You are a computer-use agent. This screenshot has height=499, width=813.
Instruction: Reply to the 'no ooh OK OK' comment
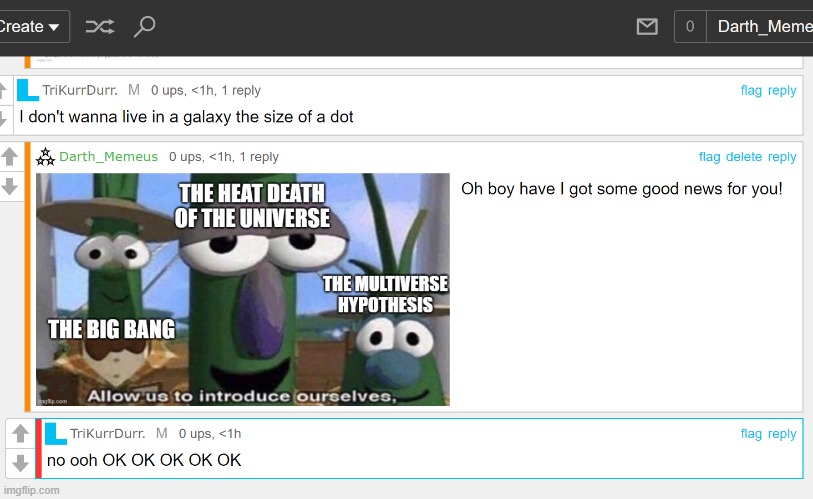[782, 434]
